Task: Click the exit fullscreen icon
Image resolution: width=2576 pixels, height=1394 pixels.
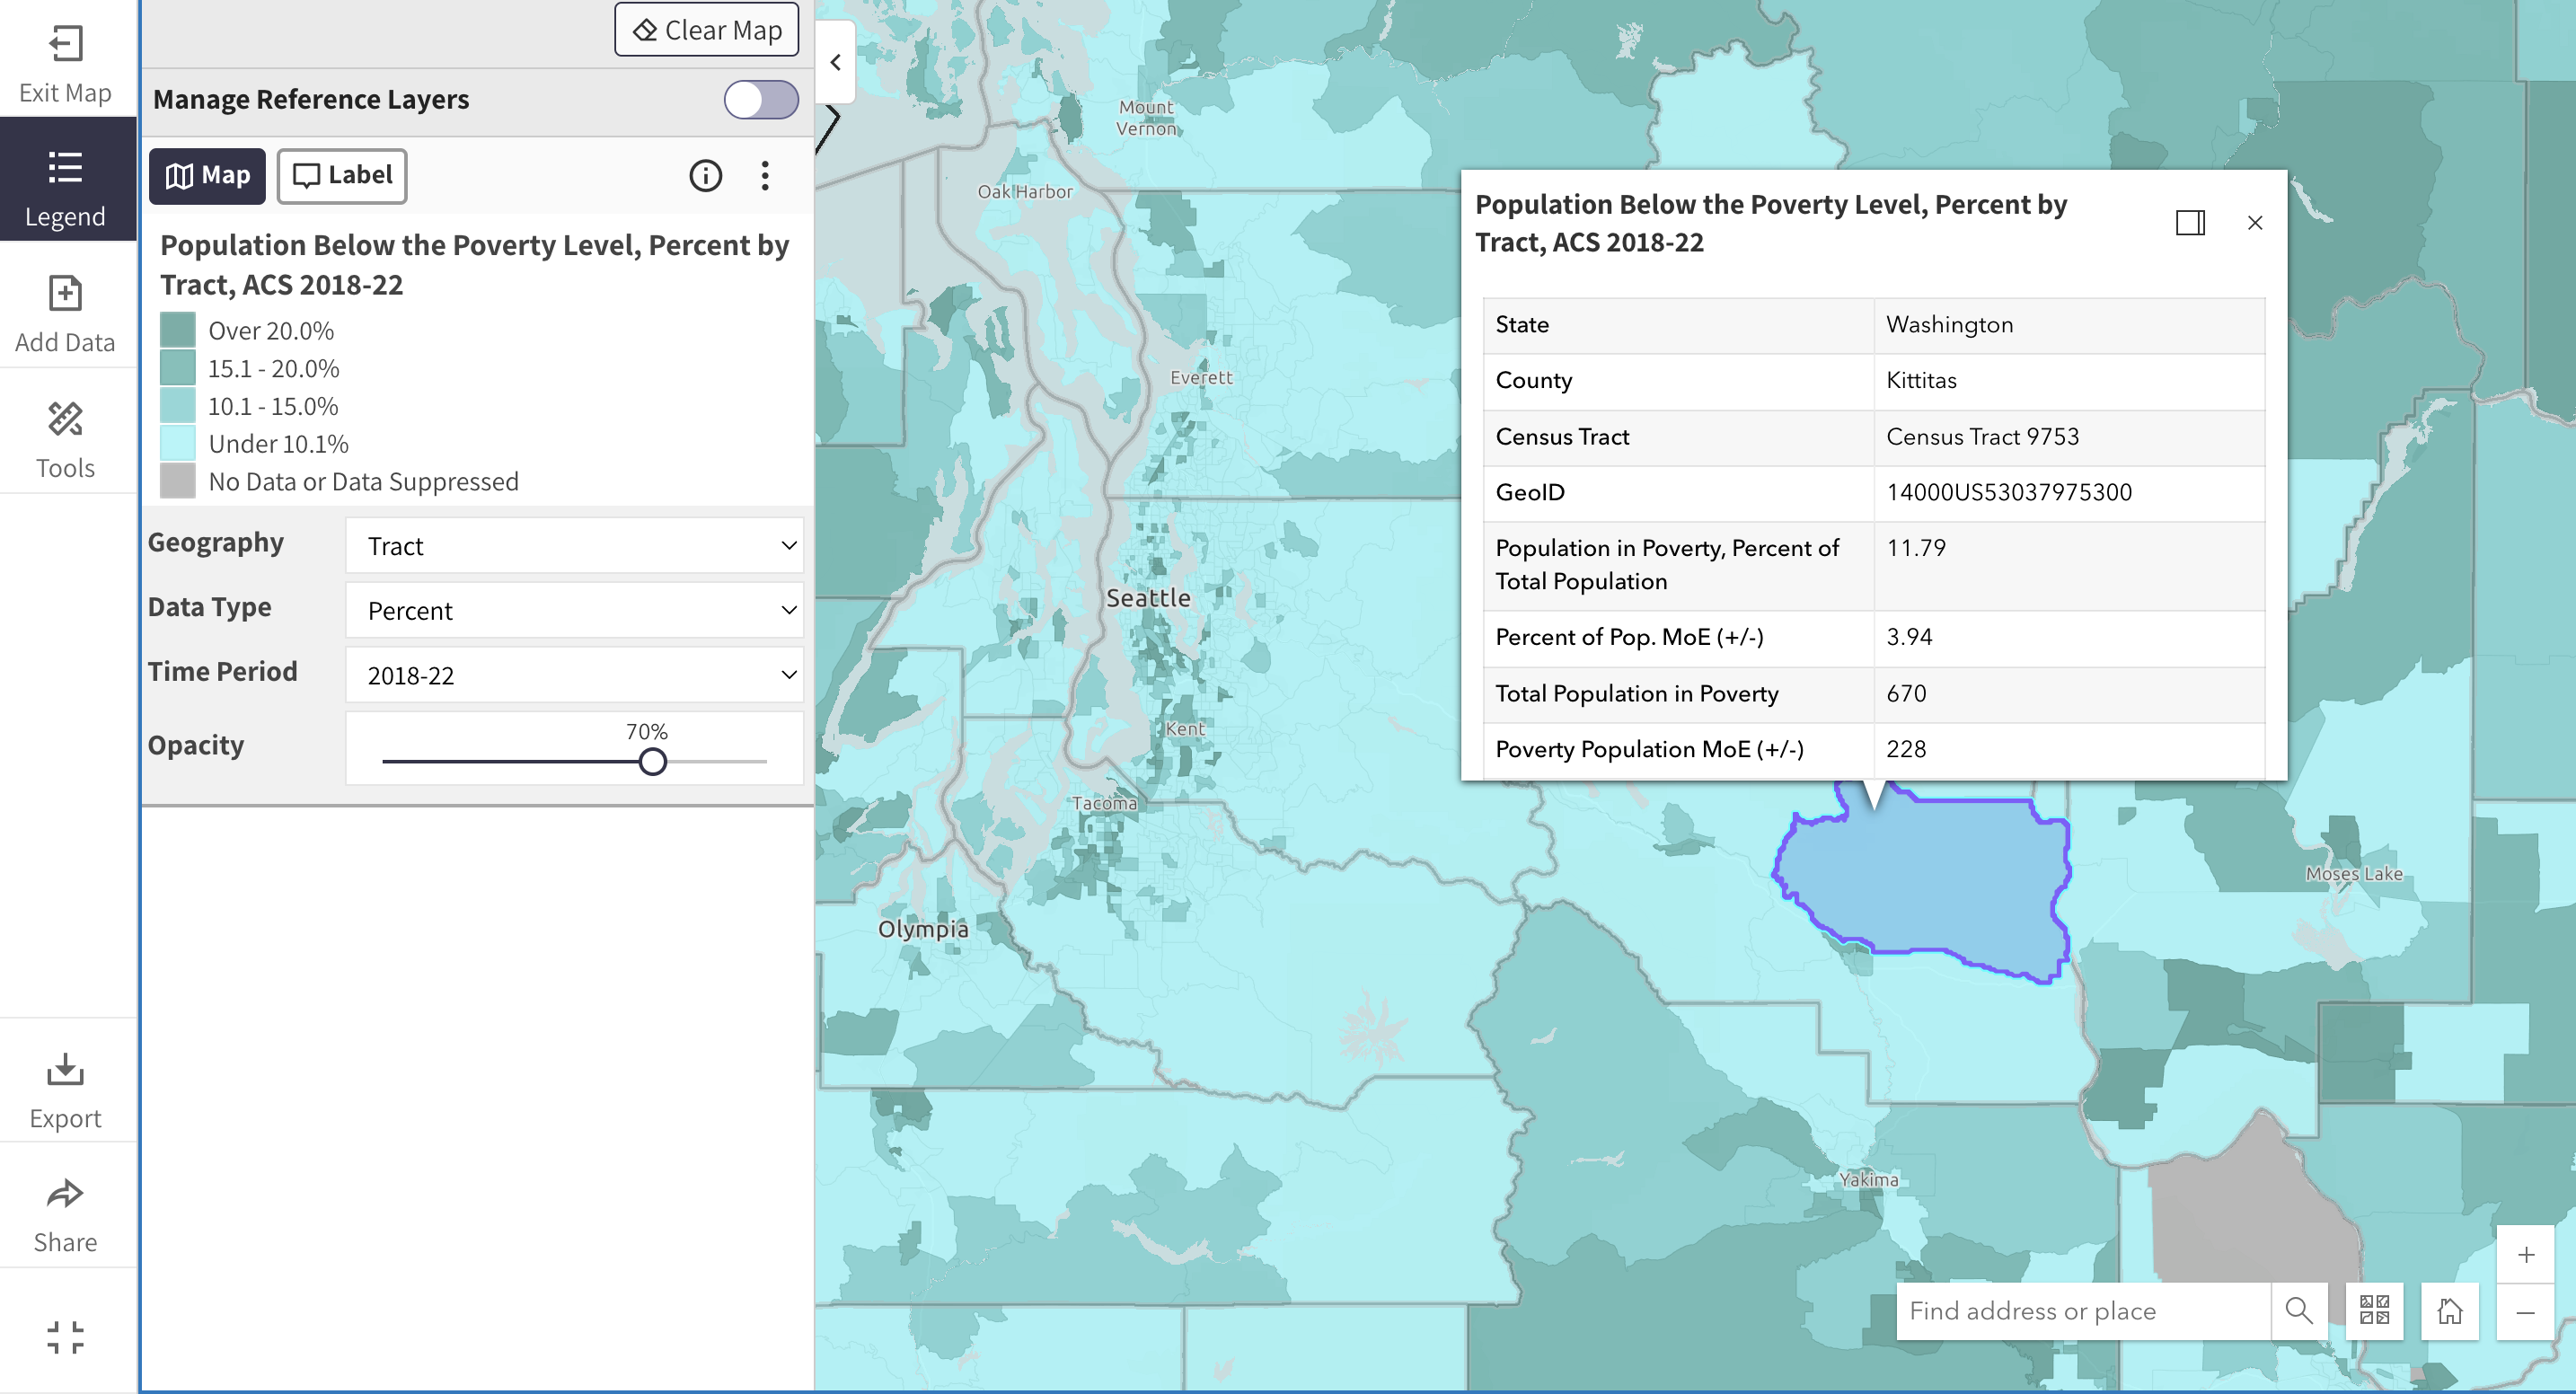Action: click(x=65, y=1337)
